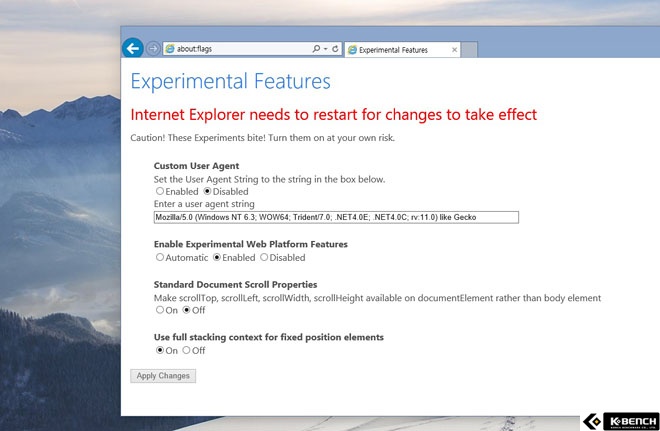Click the Apply Changes button

pos(163,376)
